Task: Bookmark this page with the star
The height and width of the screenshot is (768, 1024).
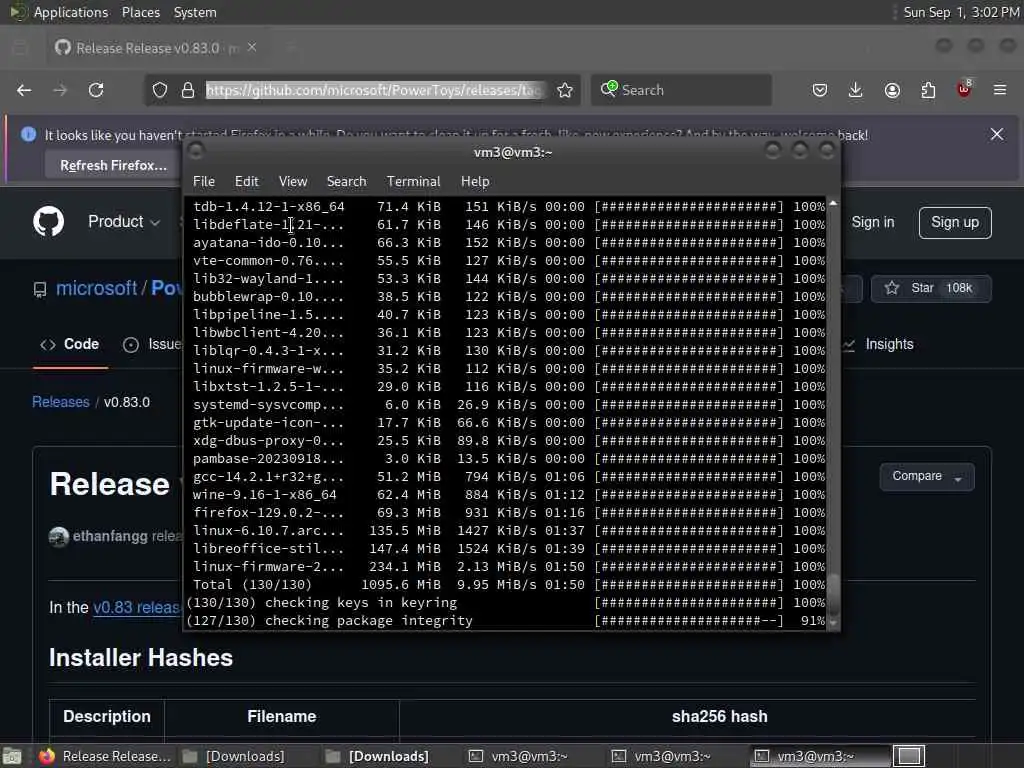Action: coord(565,90)
